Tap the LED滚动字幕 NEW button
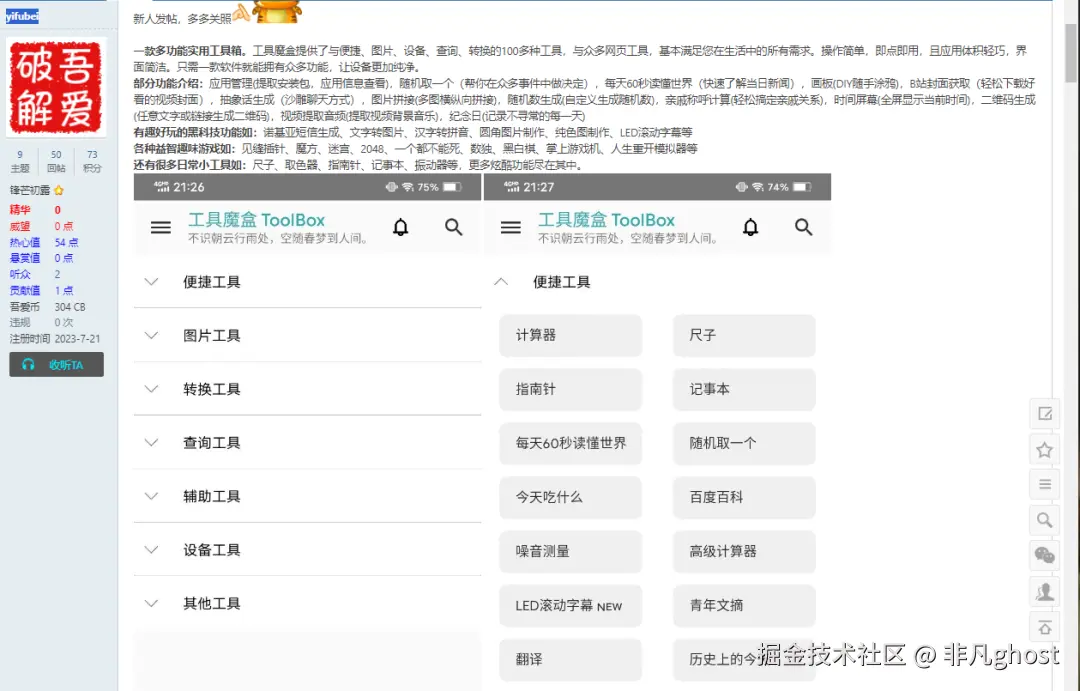This screenshot has height=691, width=1080. [570, 606]
